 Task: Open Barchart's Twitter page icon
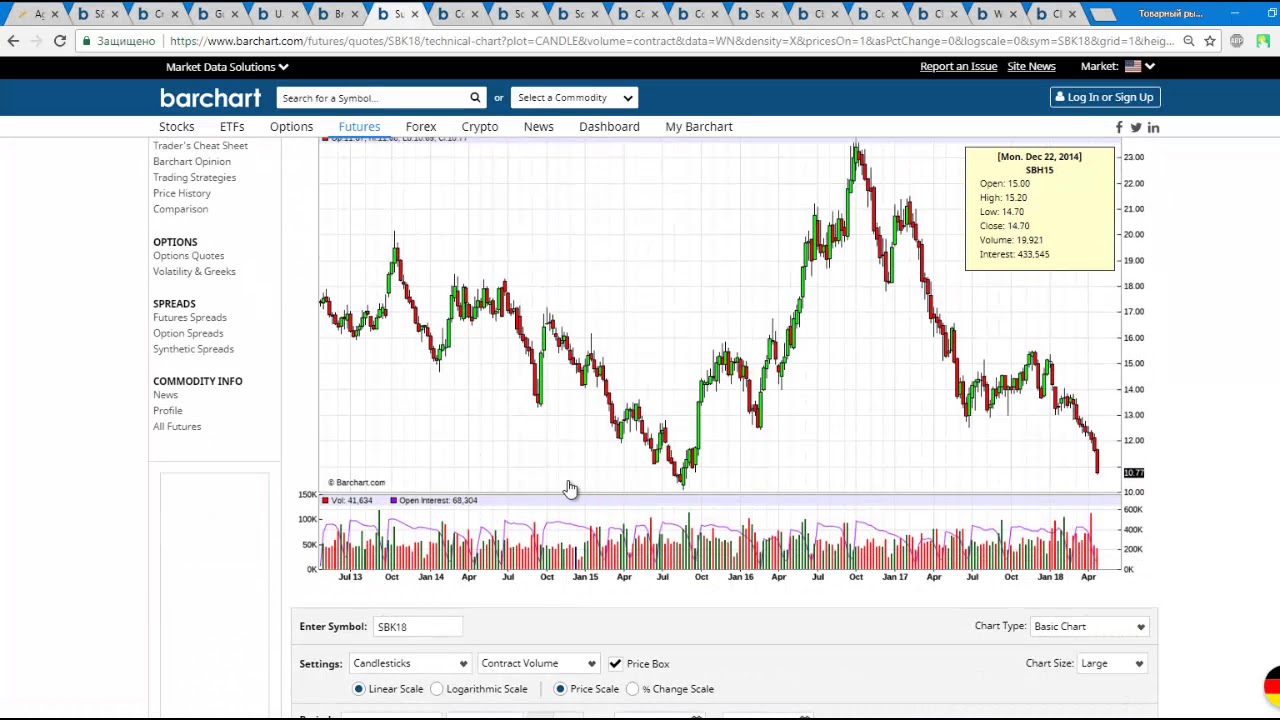click(x=1136, y=127)
